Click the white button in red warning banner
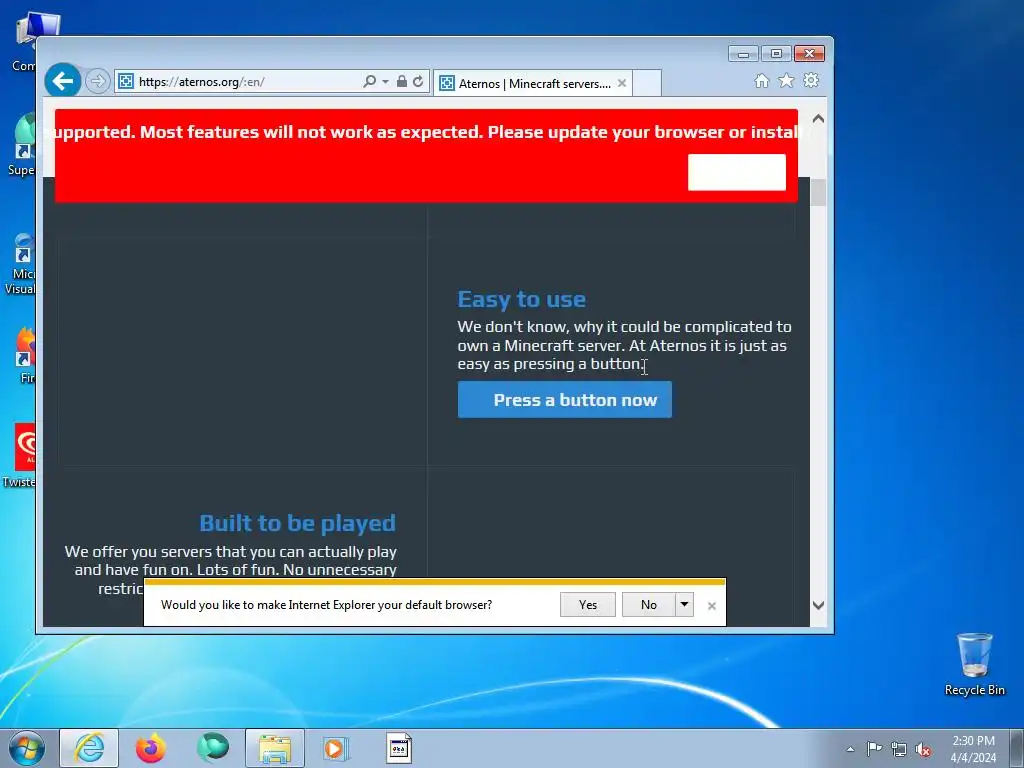Viewport: 1024px width, 768px height. pyautogui.click(x=737, y=172)
